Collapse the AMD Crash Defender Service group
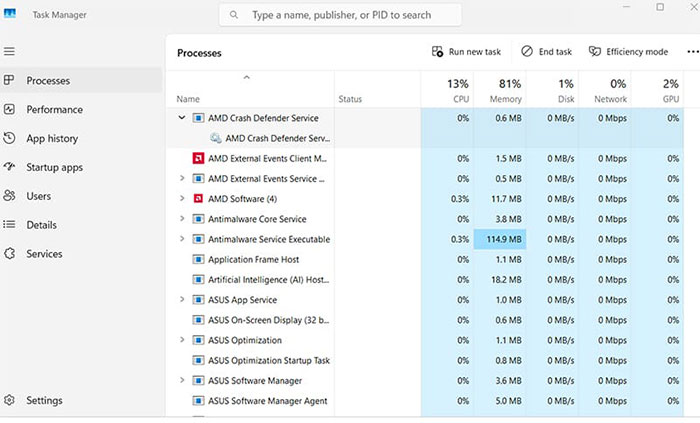This screenshot has height=423, width=700. (x=182, y=118)
